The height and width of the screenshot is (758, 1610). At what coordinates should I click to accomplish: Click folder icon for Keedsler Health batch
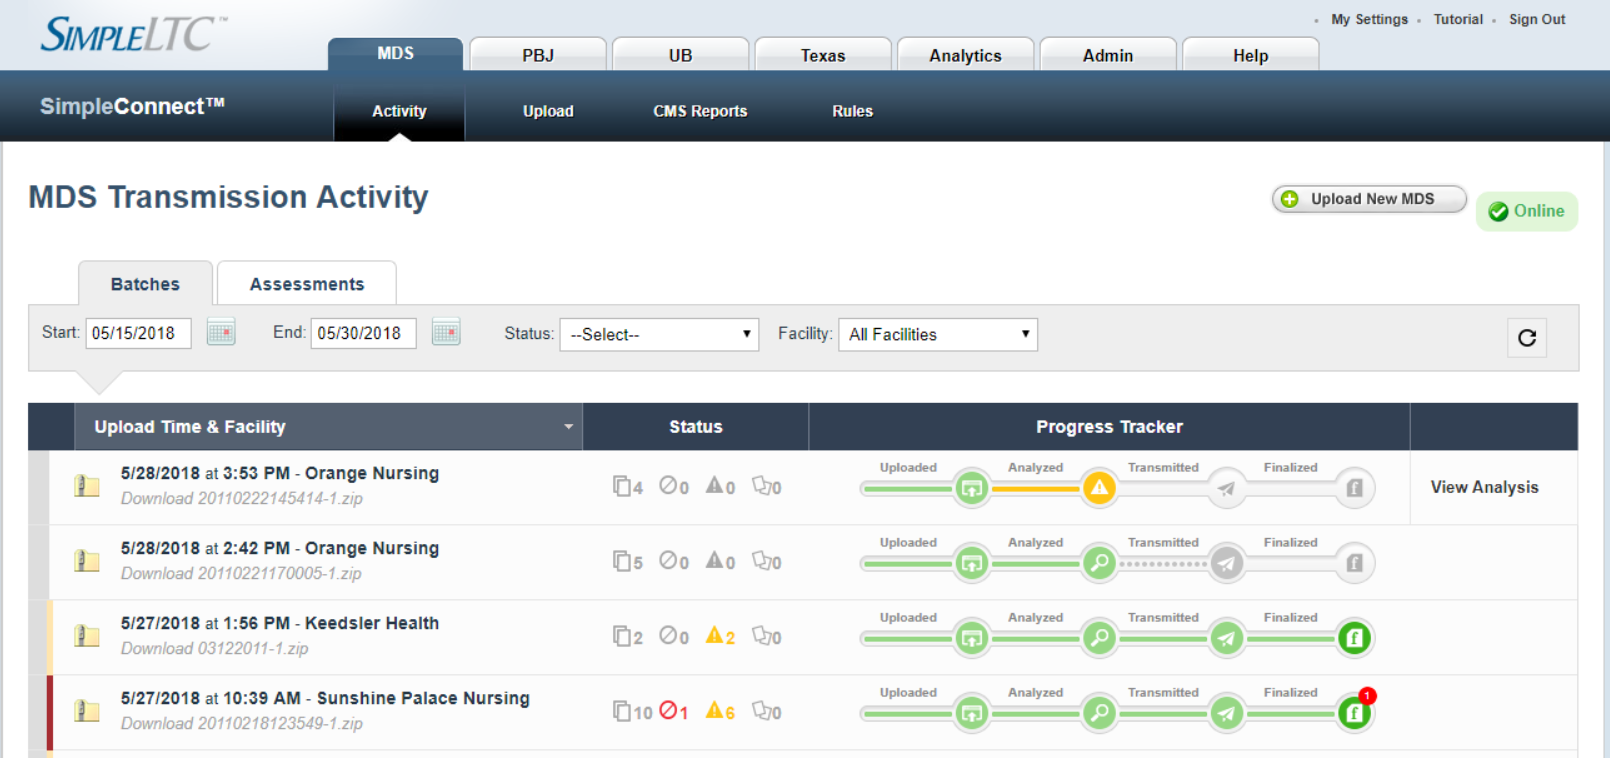pyautogui.click(x=87, y=636)
